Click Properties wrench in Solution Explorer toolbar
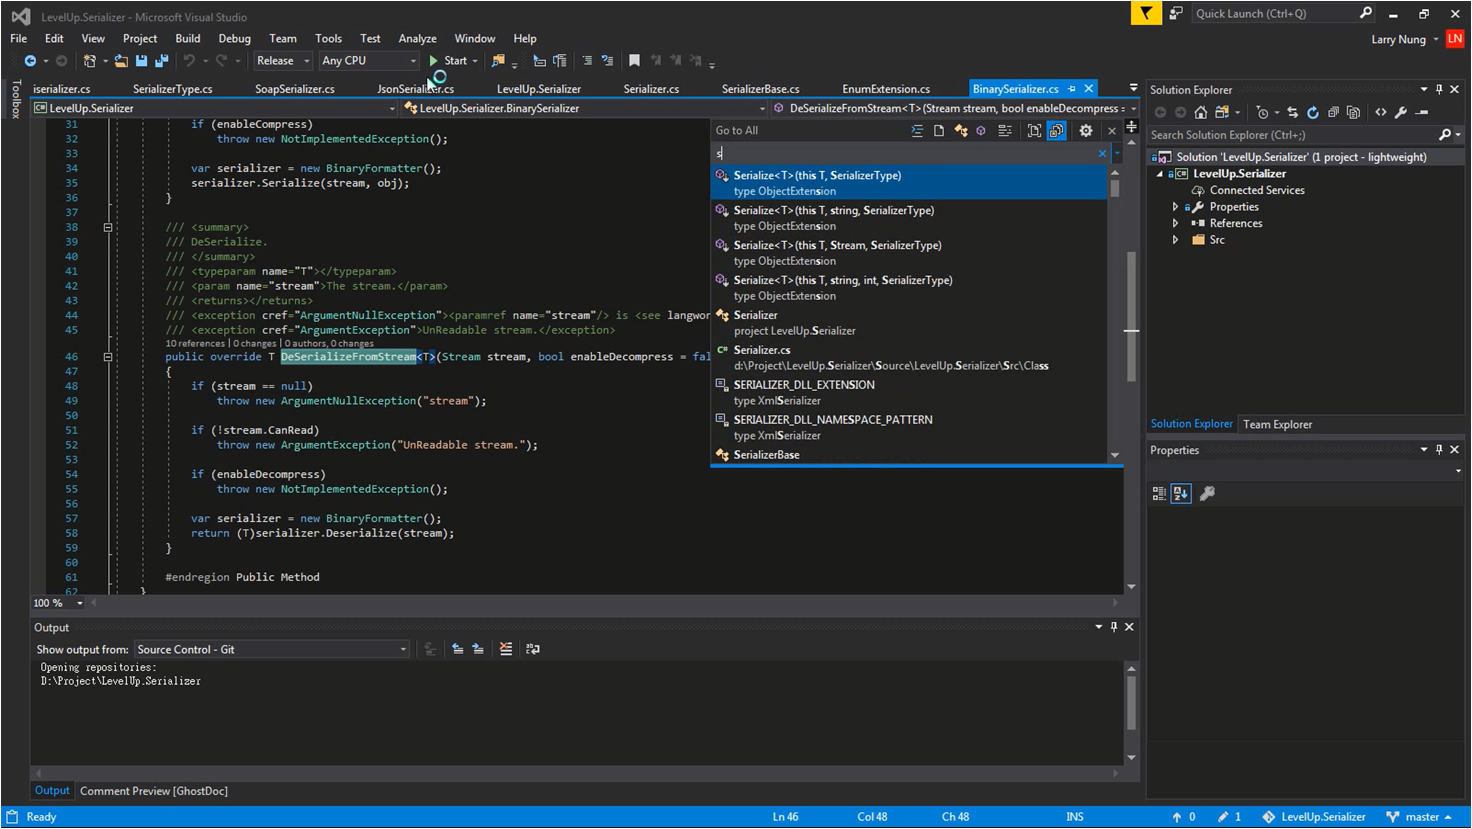The height and width of the screenshot is (829, 1472). (x=1401, y=113)
